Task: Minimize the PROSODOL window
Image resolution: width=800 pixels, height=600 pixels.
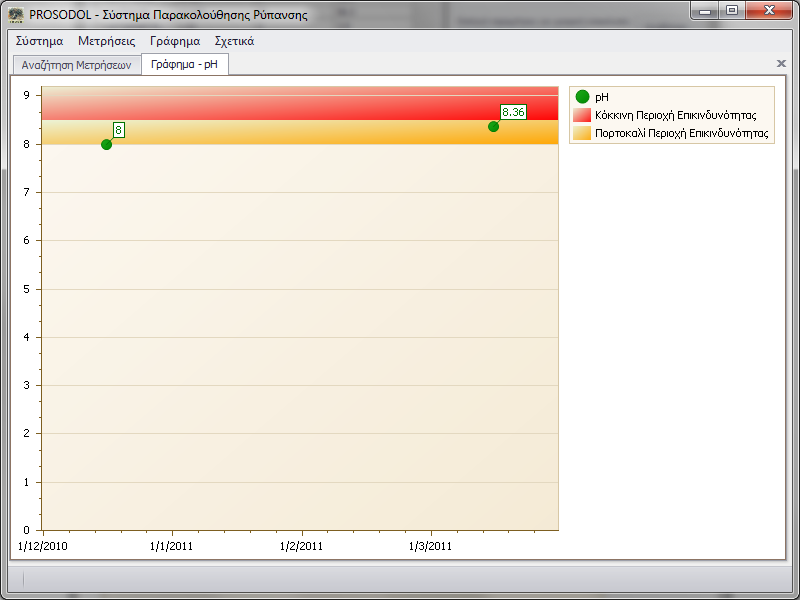Action: click(x=705, y=11)
